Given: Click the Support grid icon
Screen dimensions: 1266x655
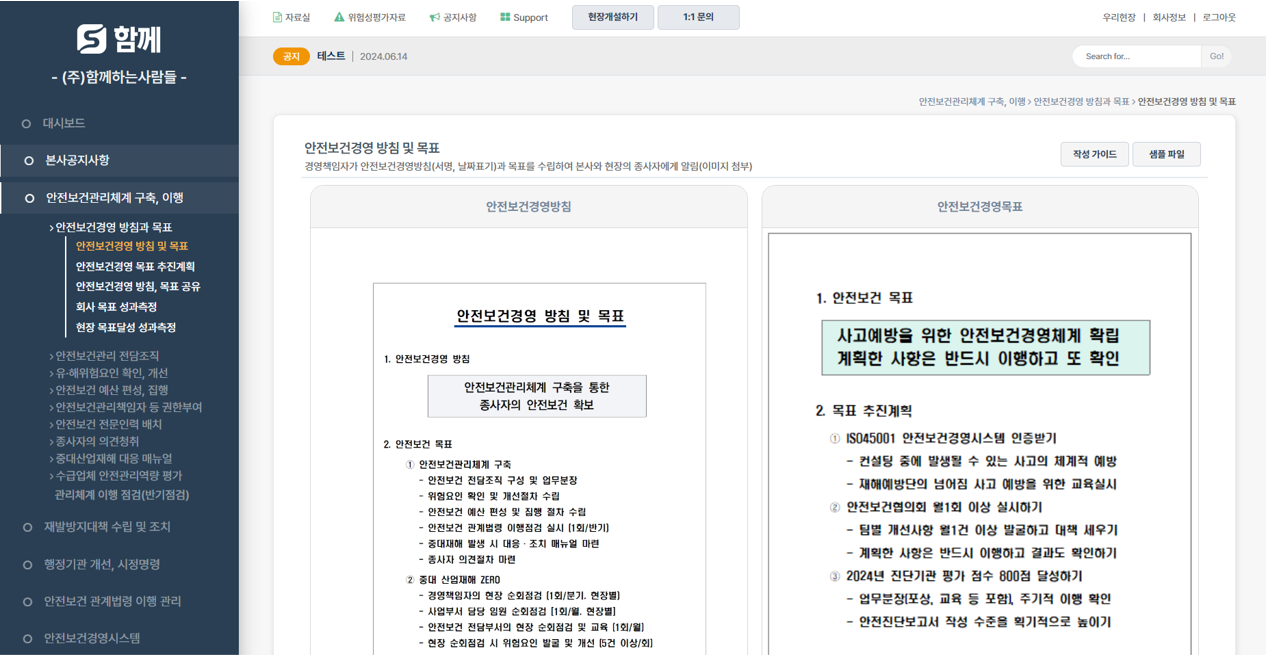Looking at the screenshot, I should point(505,17).
